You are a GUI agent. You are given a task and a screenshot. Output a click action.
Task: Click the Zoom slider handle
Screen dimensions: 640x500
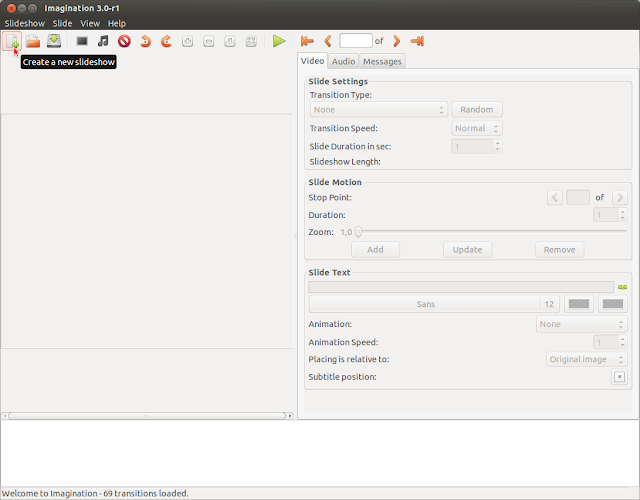[x=358, y=232]
